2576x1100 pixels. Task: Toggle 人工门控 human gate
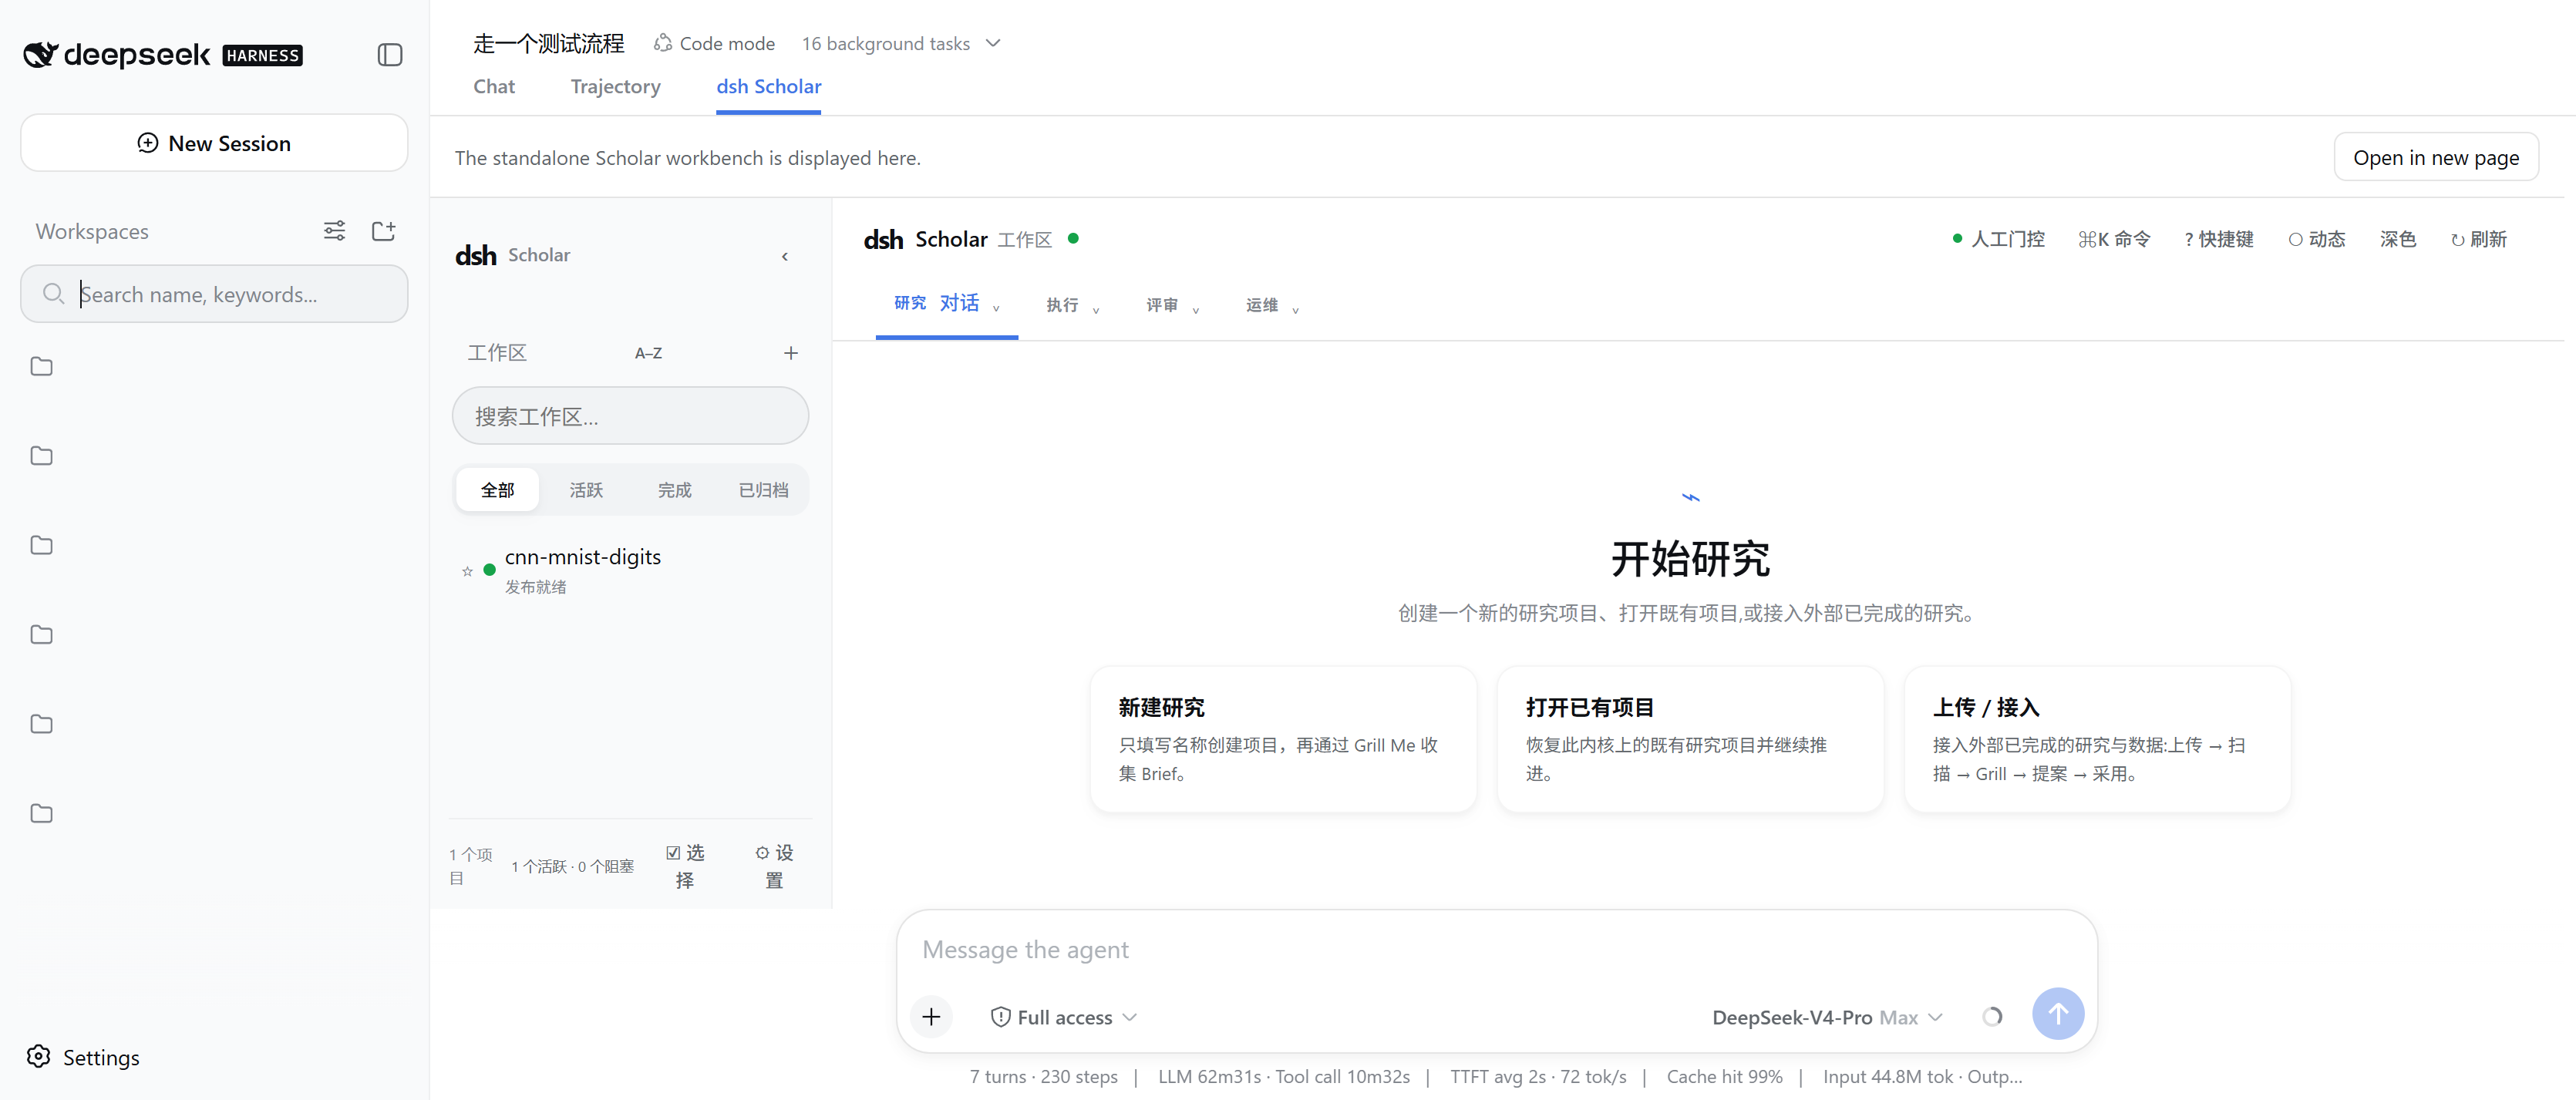1998,239
